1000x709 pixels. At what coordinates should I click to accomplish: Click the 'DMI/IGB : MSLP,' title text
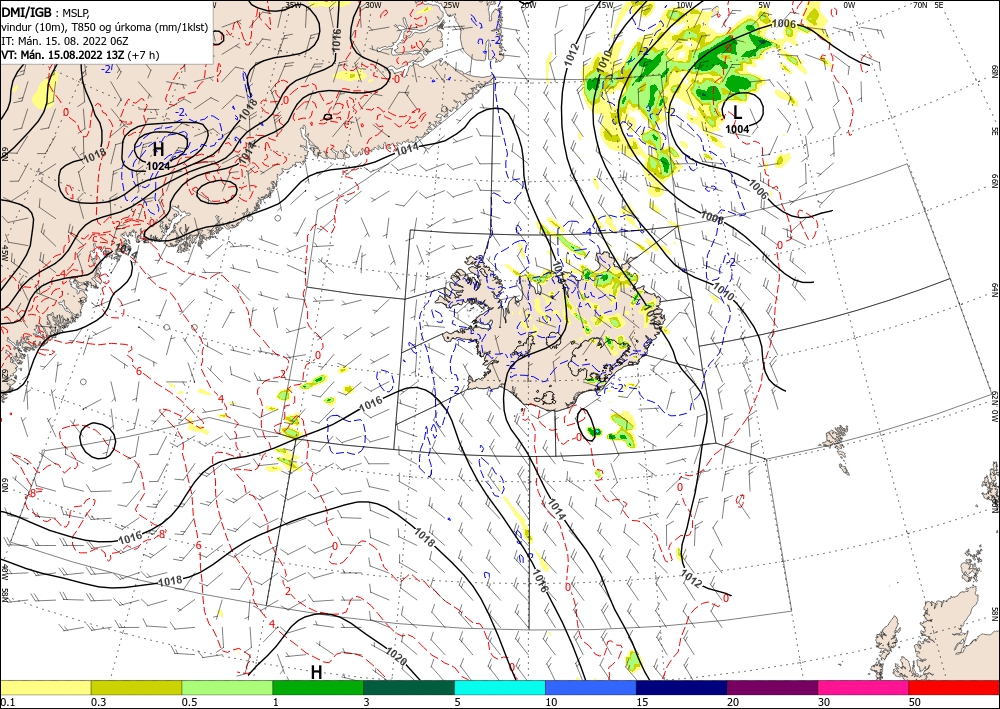45,13
